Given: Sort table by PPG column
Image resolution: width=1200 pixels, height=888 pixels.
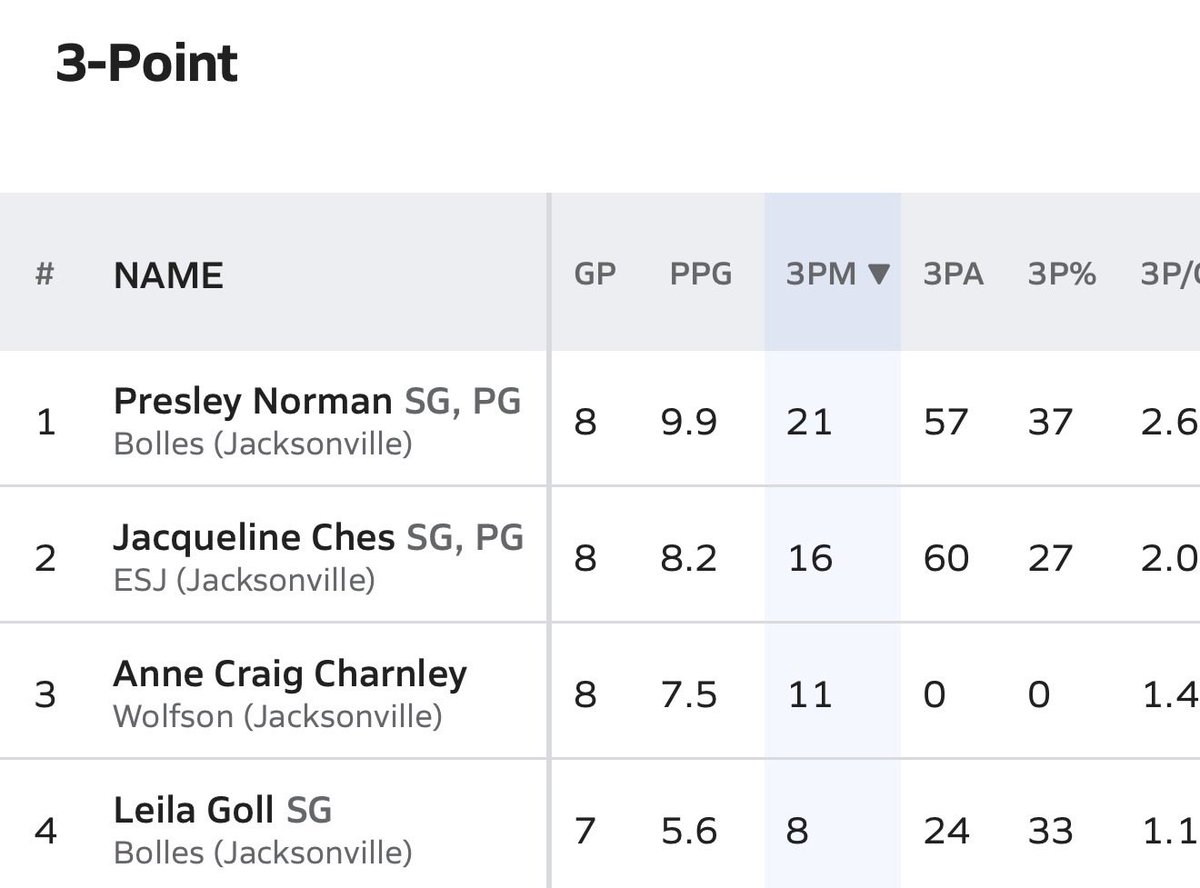Looking at the screenshot, I should [x=701, y=274].
